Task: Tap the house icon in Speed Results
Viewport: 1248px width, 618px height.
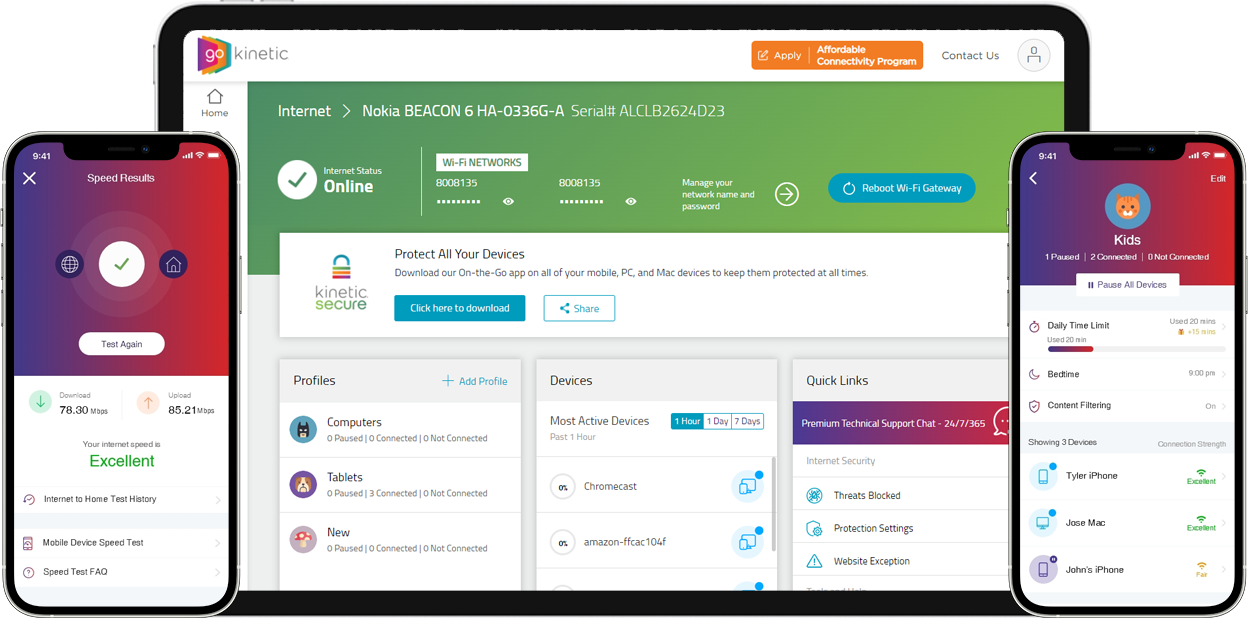Action: (x=173, y=265)
